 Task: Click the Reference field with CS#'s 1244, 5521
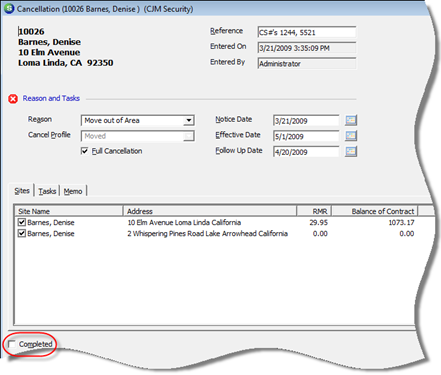(x=307, y=32)
